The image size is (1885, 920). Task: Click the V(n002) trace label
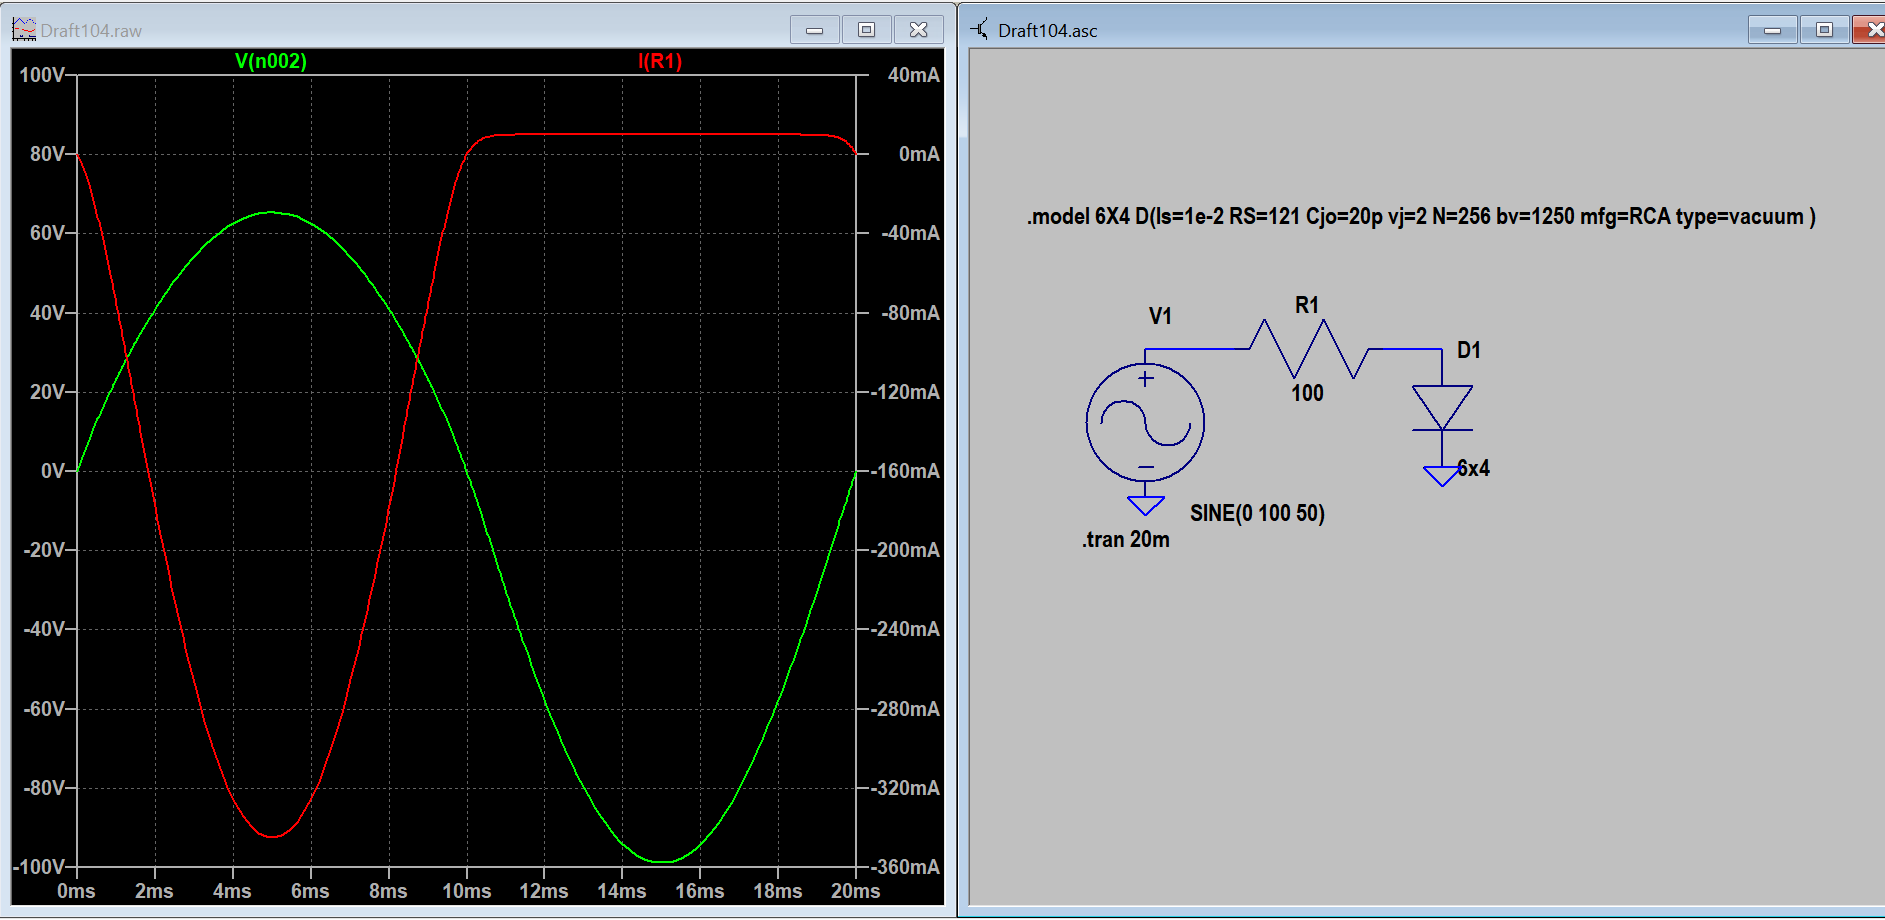pyautogui.click(x=271, y=61)
